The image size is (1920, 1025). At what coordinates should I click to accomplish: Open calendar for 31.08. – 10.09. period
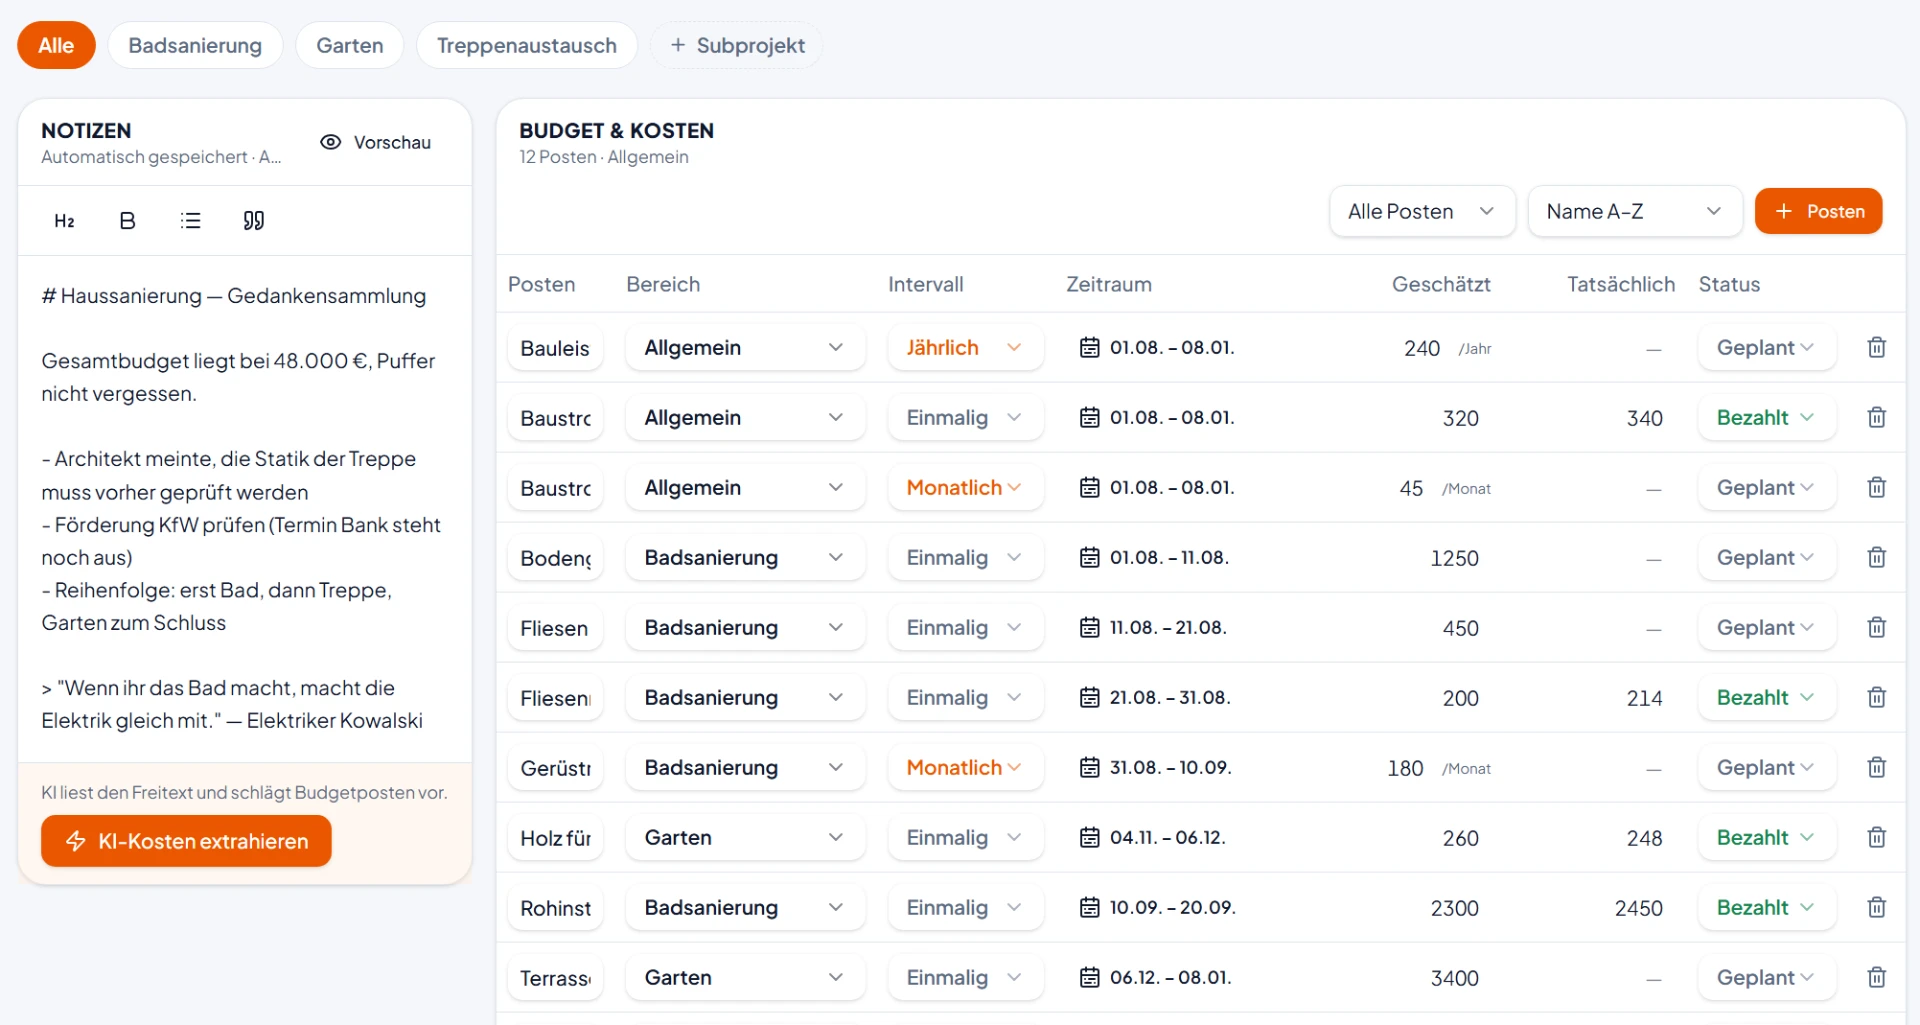[1089, 767]
